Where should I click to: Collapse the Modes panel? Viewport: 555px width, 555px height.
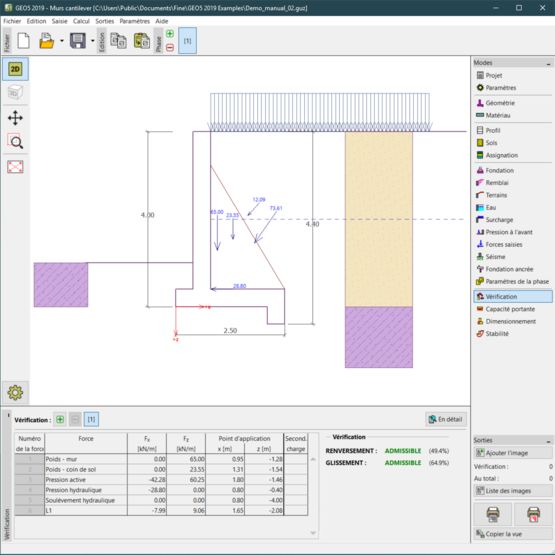pos(548,63)
